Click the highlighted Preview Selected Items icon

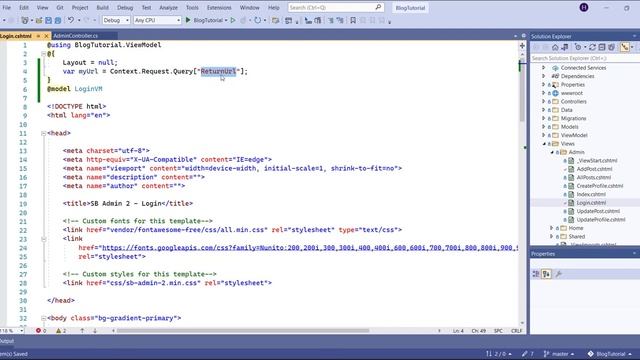pos(625,47)
